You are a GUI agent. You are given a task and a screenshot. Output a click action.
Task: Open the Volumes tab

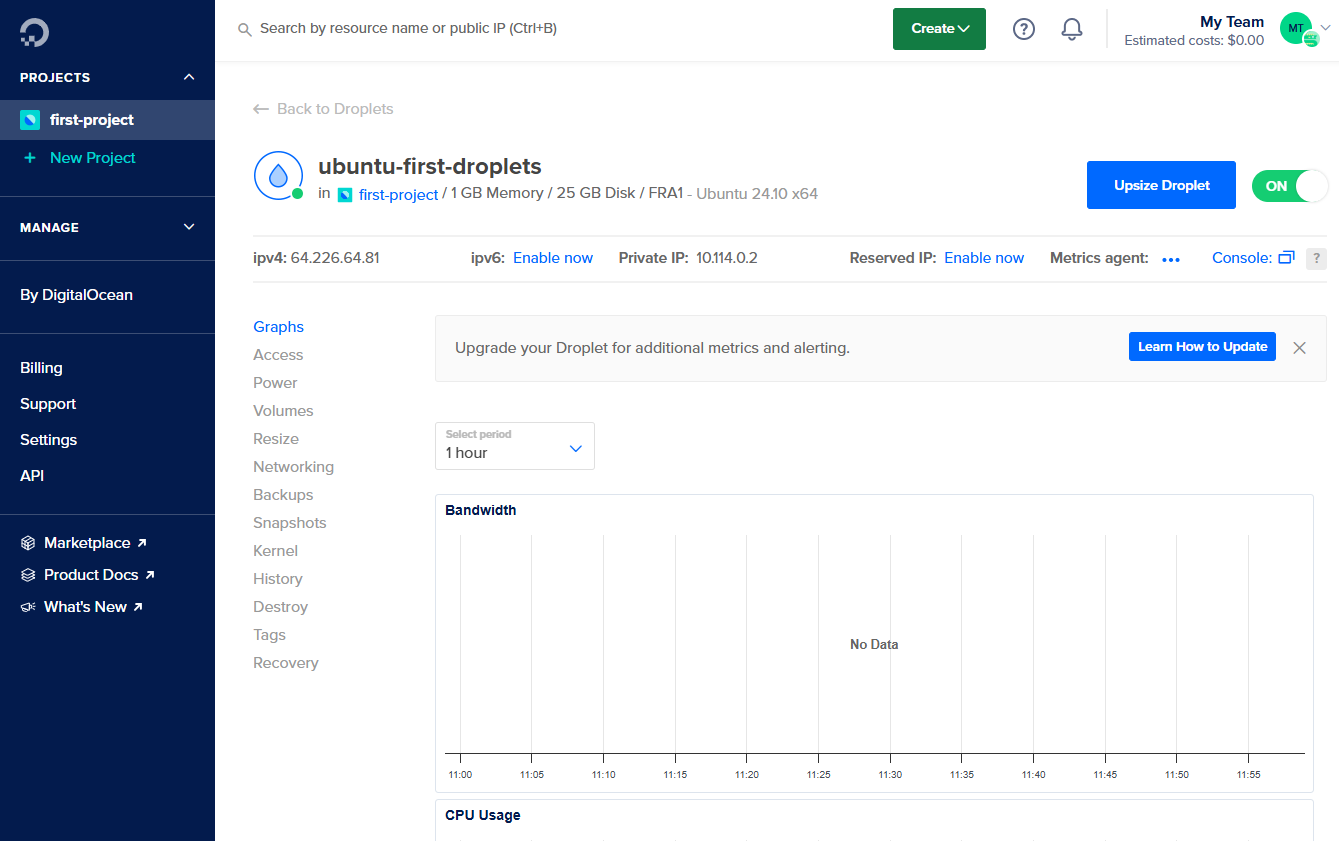click(283, 411)
